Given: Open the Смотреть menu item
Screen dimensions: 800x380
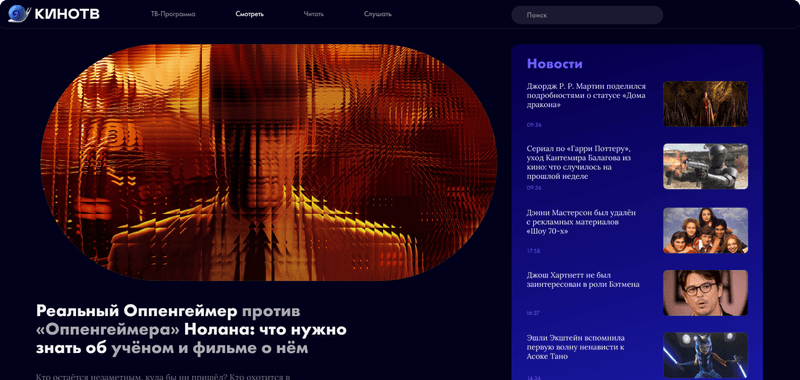Looking at the screenshot, I should [249, 14].
